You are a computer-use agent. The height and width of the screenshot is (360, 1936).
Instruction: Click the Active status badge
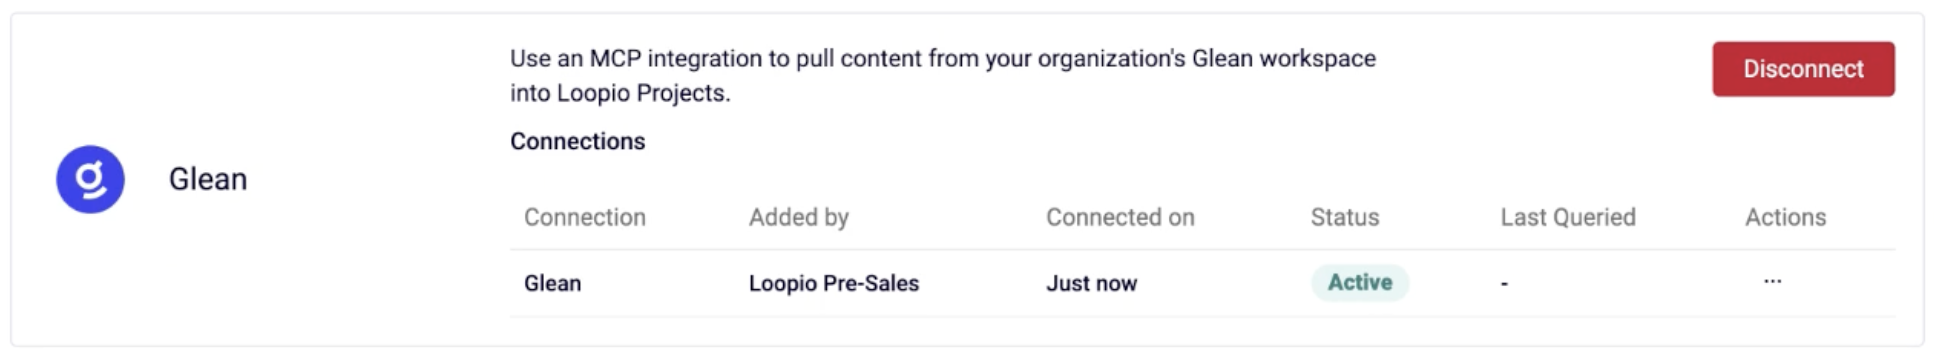[1360, 283]
